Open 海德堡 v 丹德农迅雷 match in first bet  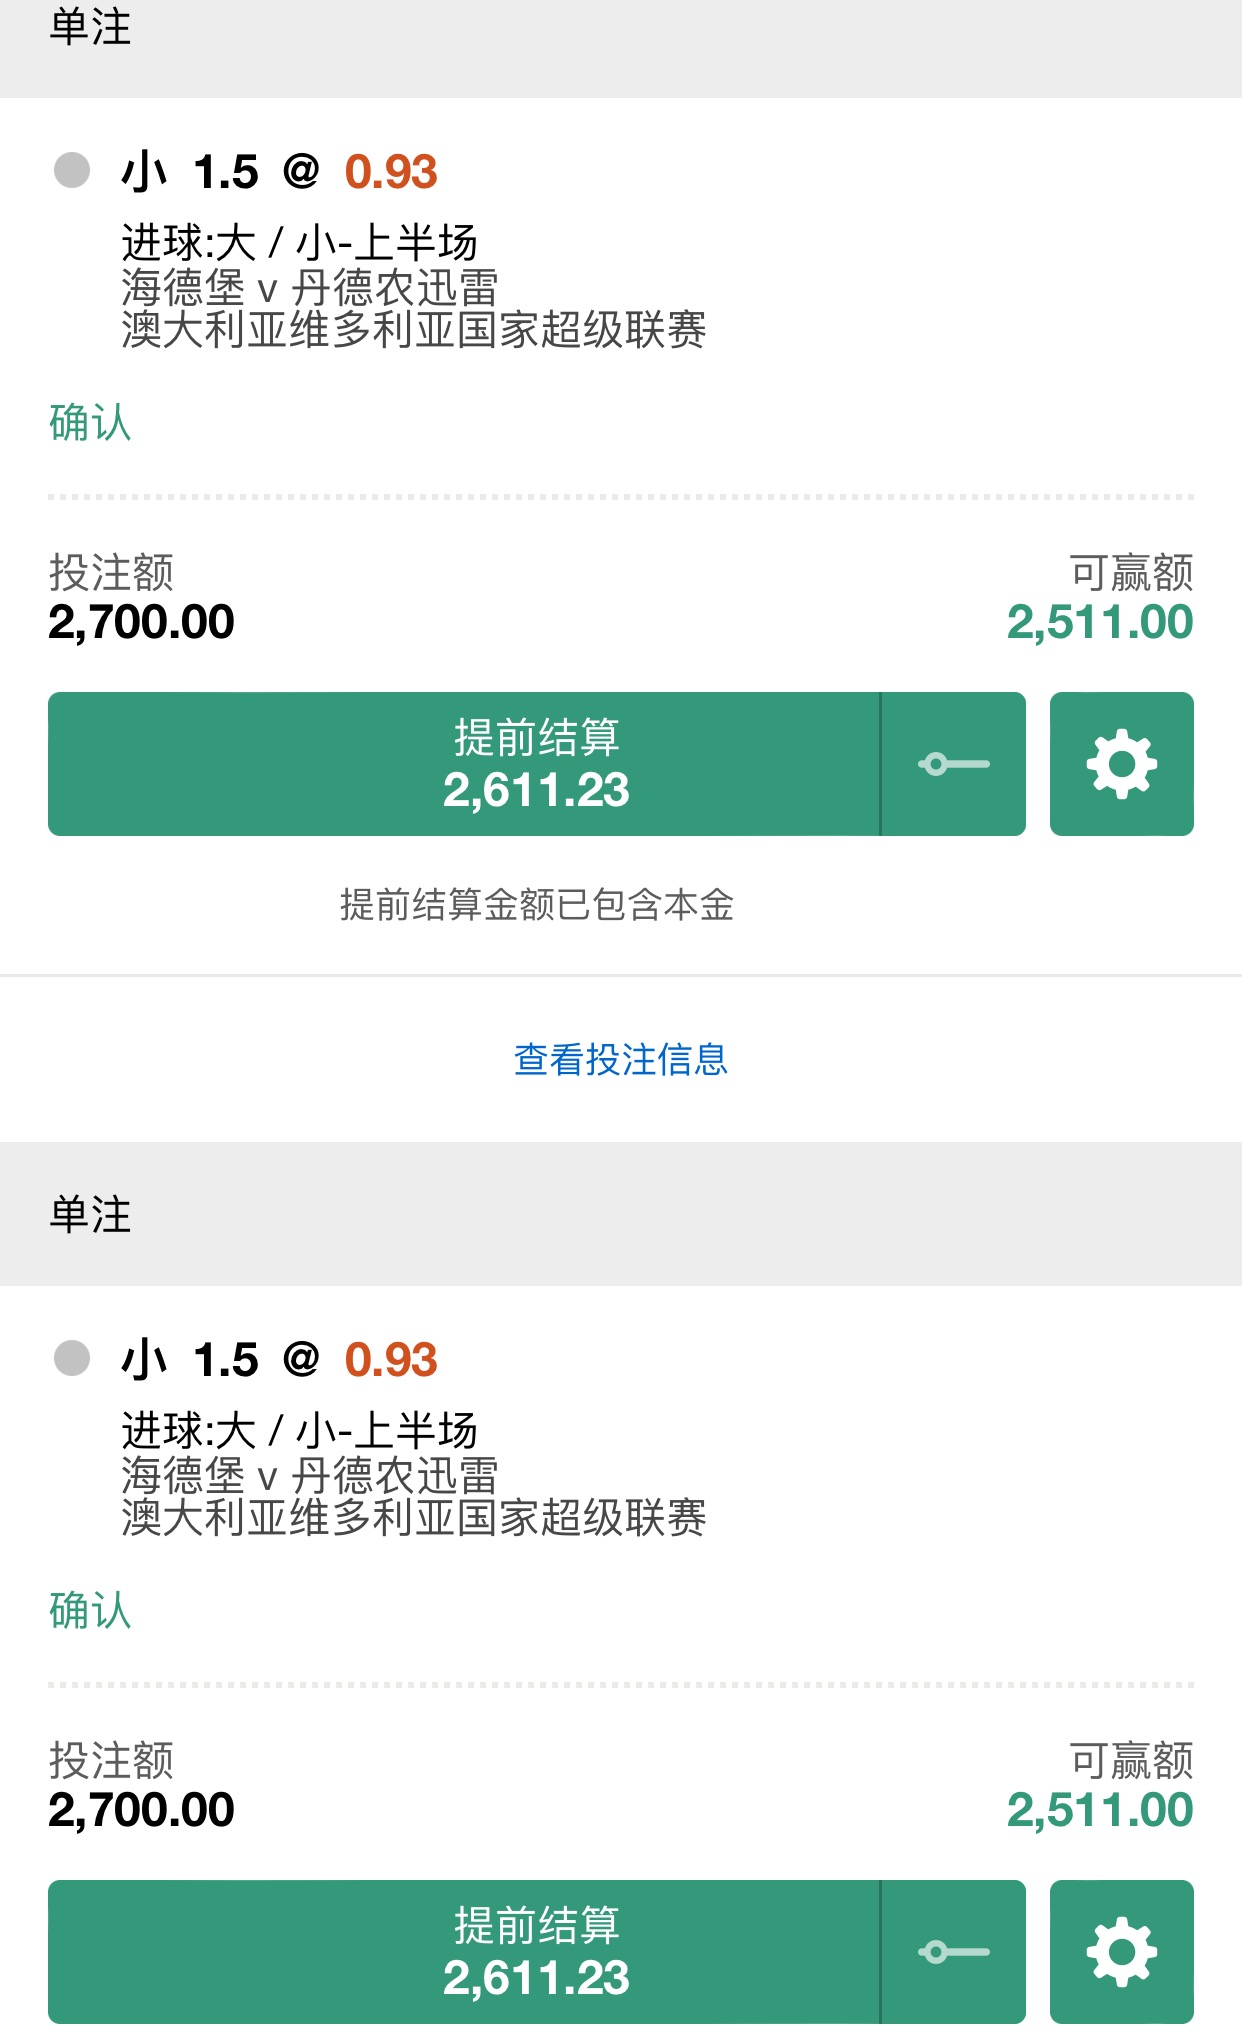(x=310, y=288)
